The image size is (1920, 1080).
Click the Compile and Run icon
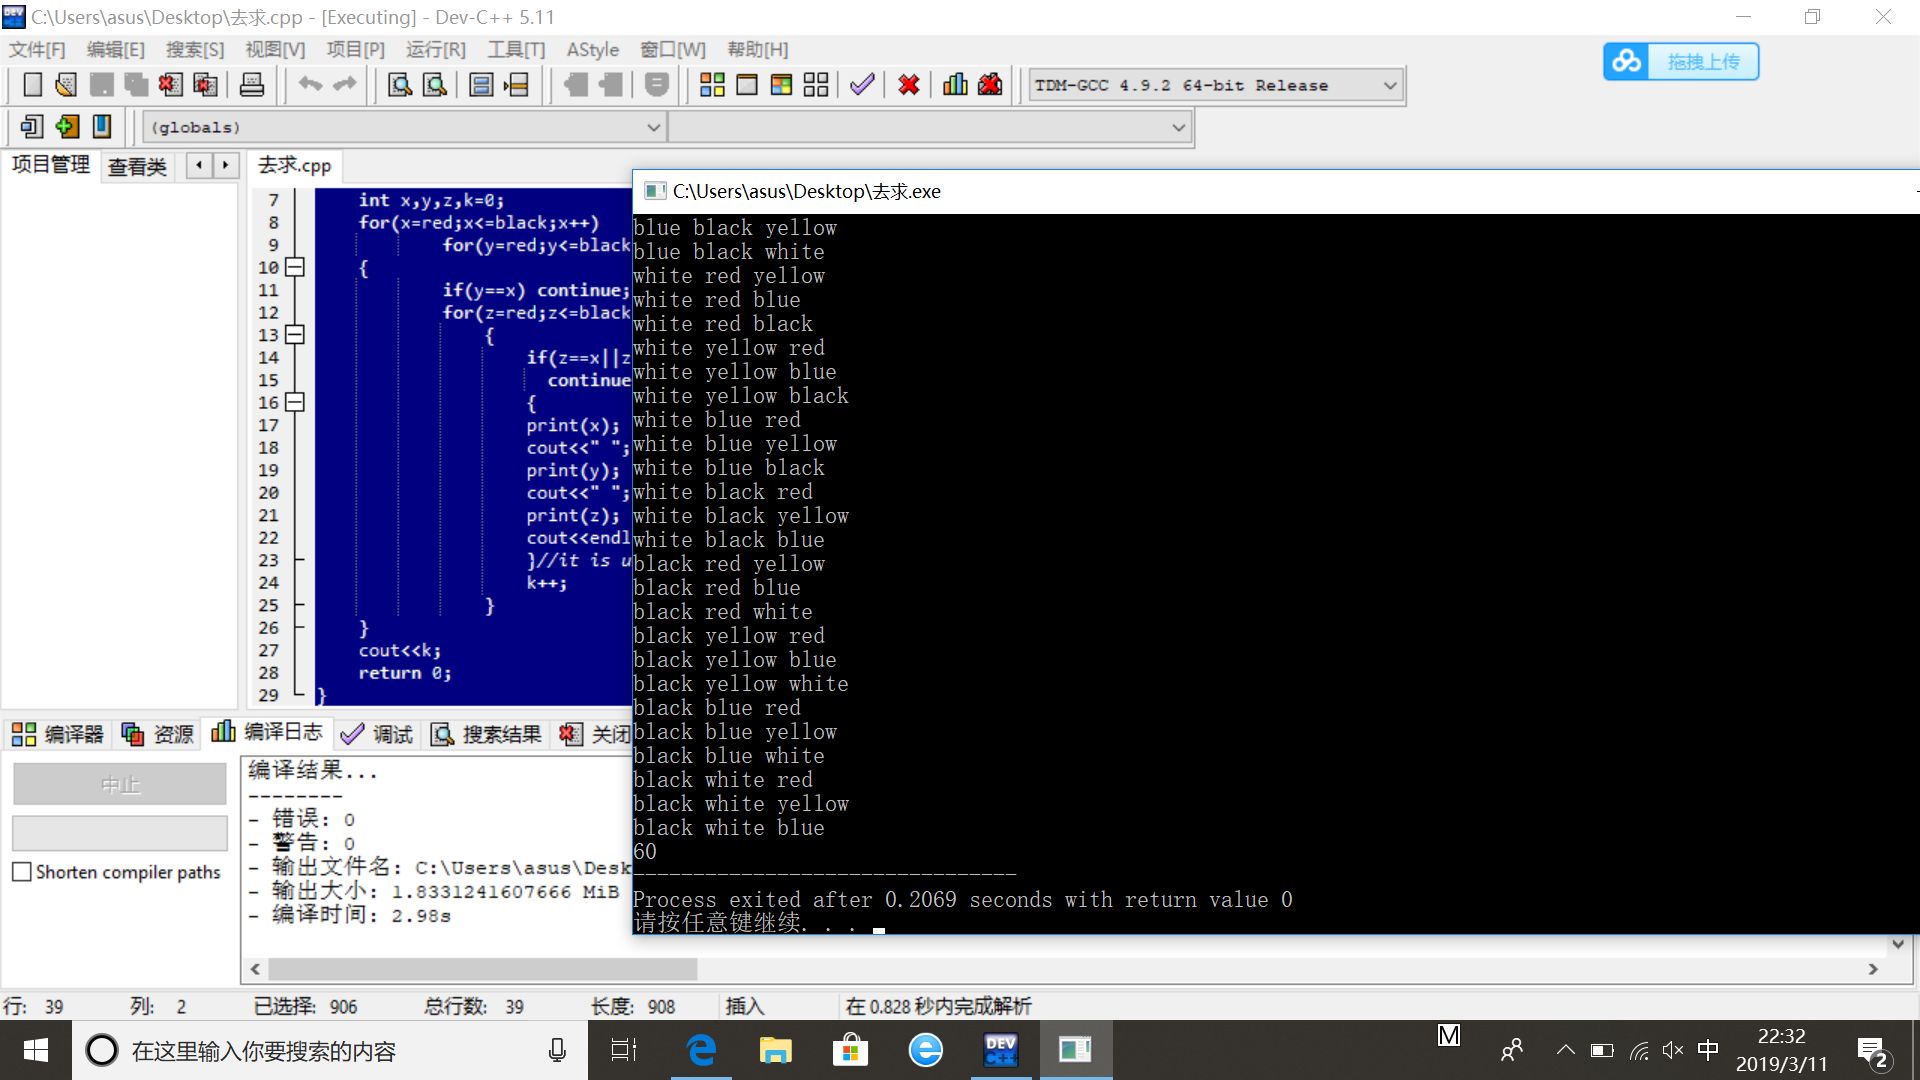click(x=781, y=85)
